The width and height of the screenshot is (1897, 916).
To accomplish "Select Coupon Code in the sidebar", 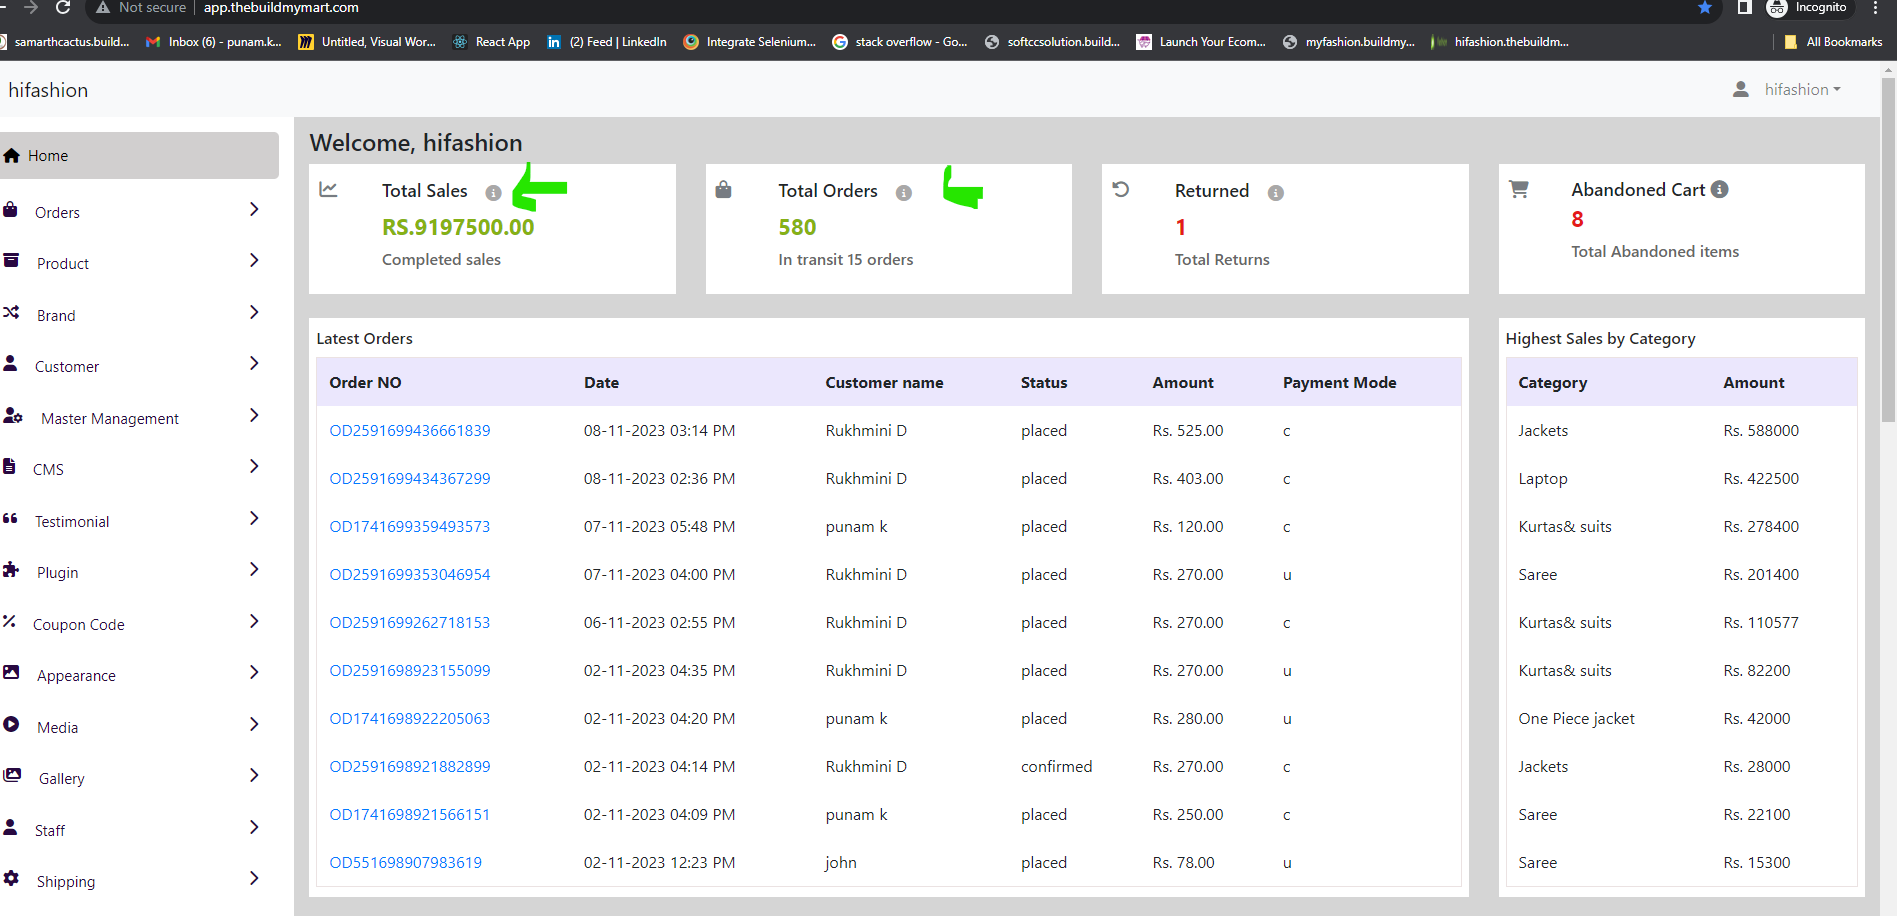I will (79, 625).
